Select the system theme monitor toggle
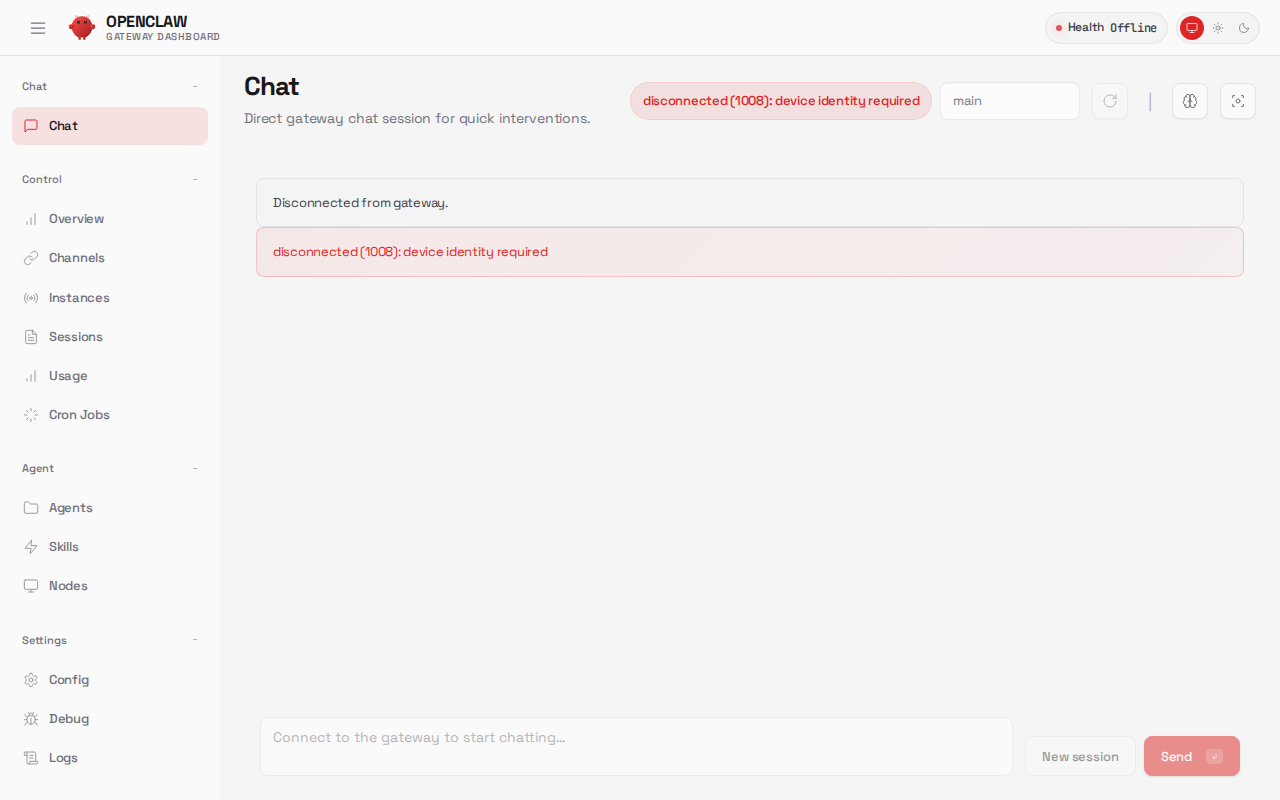This screenshot has height=800, width=1280. coord(1191,28)
